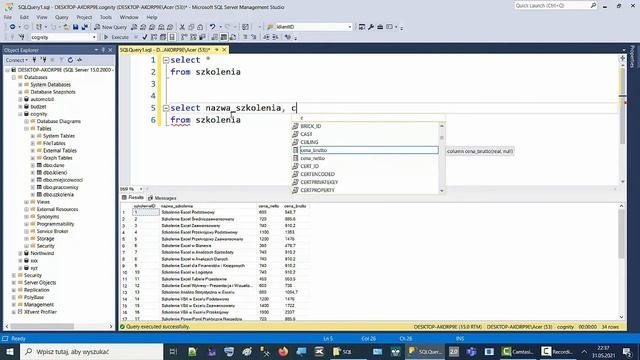Click the Save All icon

pos(84,27)
